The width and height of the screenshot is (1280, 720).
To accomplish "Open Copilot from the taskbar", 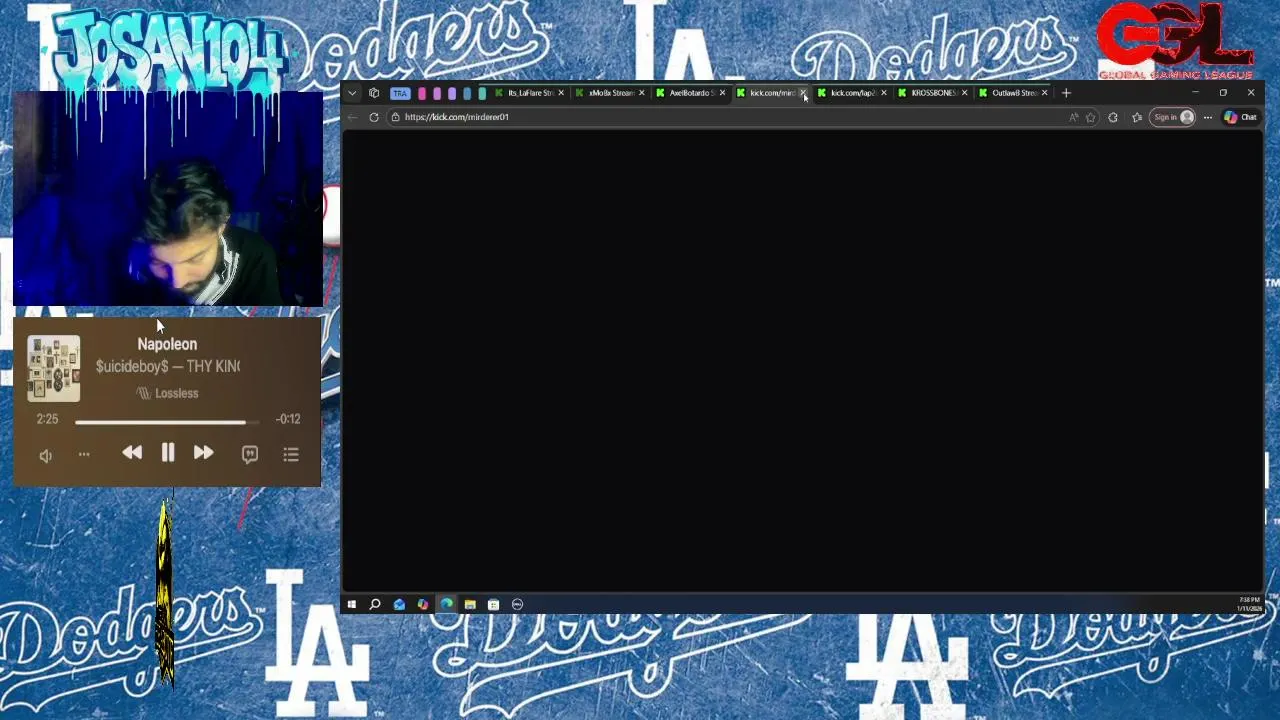I will 422,604.
